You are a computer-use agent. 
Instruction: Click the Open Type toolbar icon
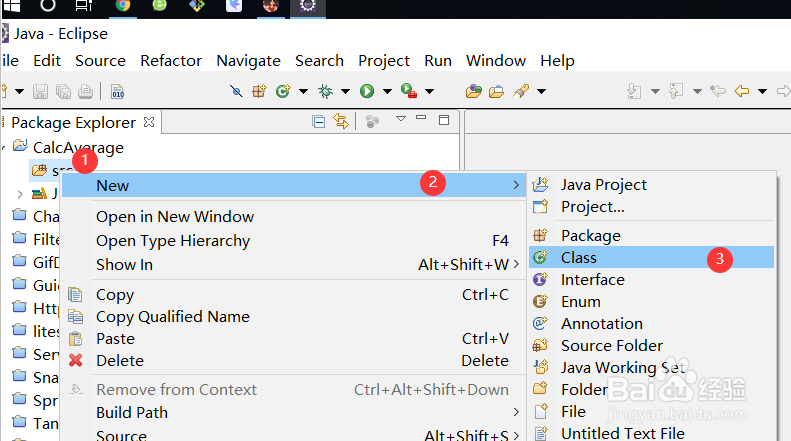(473, 91)
